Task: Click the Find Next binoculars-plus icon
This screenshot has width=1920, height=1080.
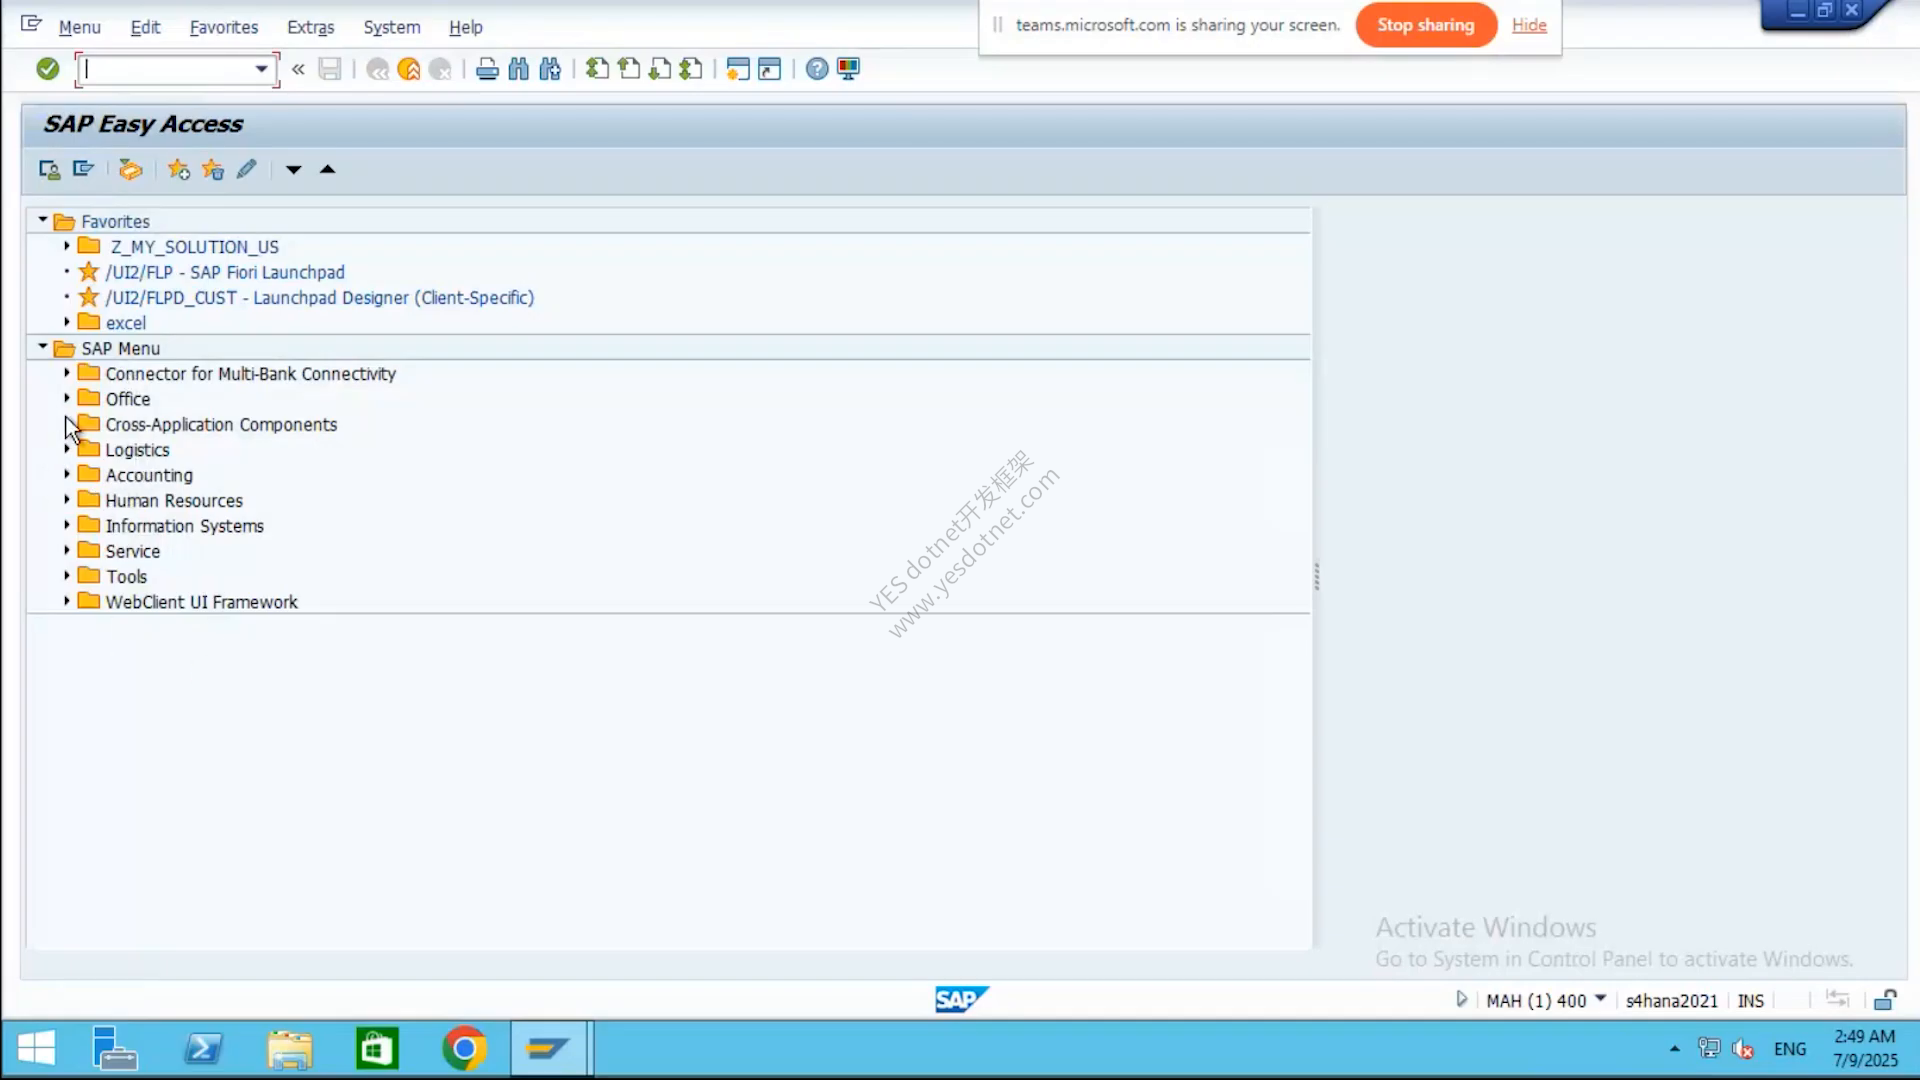Action: tap(550, 69)
